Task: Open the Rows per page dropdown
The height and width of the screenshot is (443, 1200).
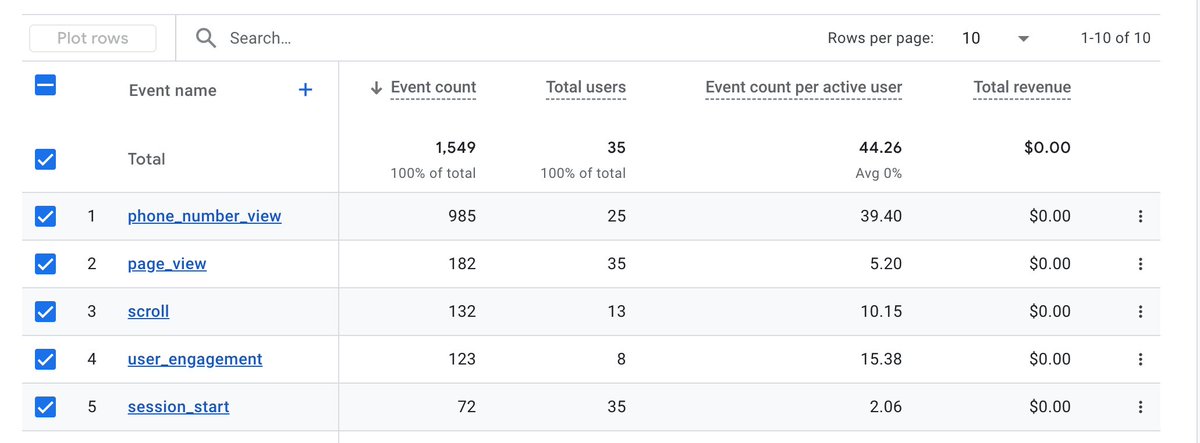Action: tap(996, 38)
